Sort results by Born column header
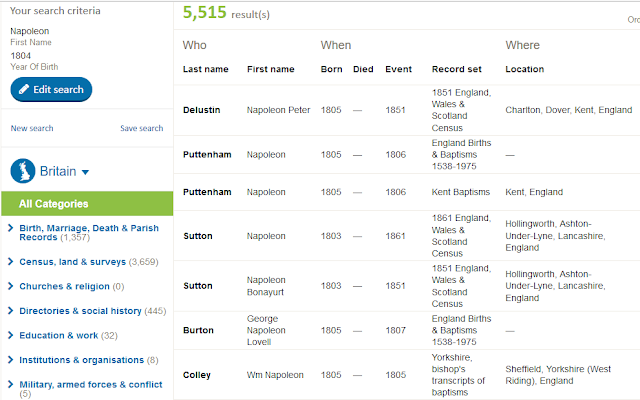 (331, 69)
